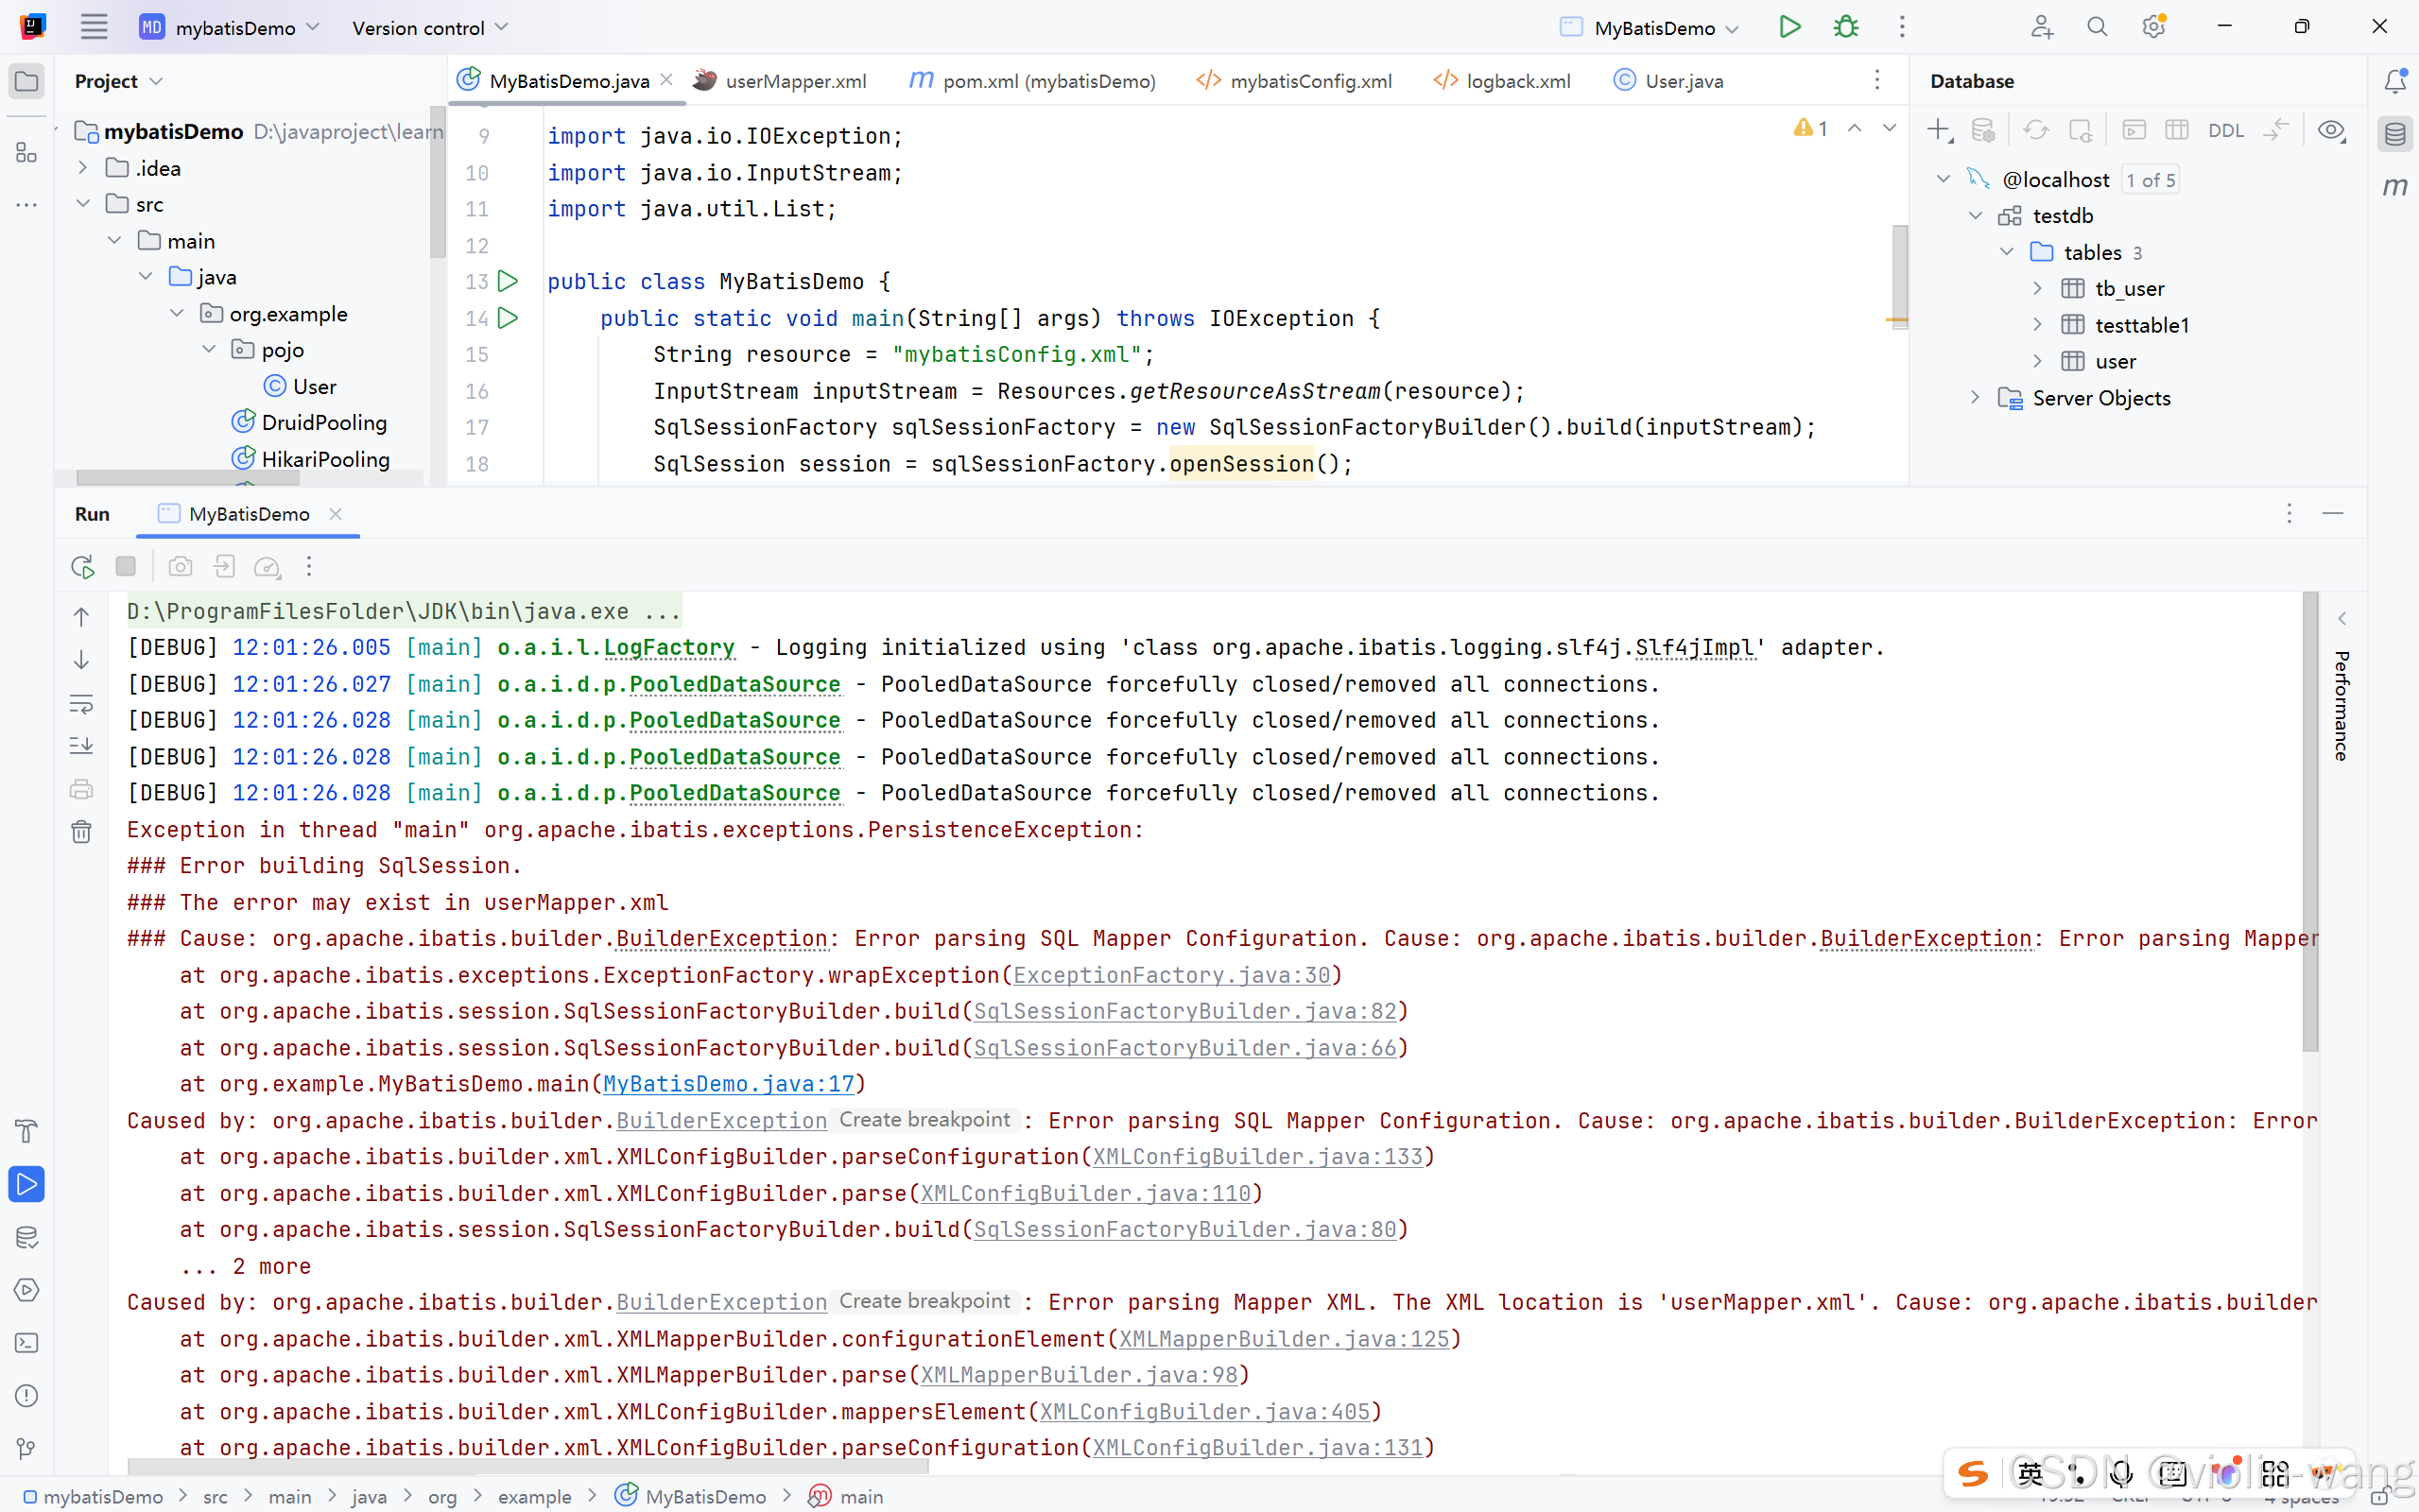Screen dimensions: 2419x1512
Task: Open Search Everywhere magnifier icon
Action: pos(2097,28)
